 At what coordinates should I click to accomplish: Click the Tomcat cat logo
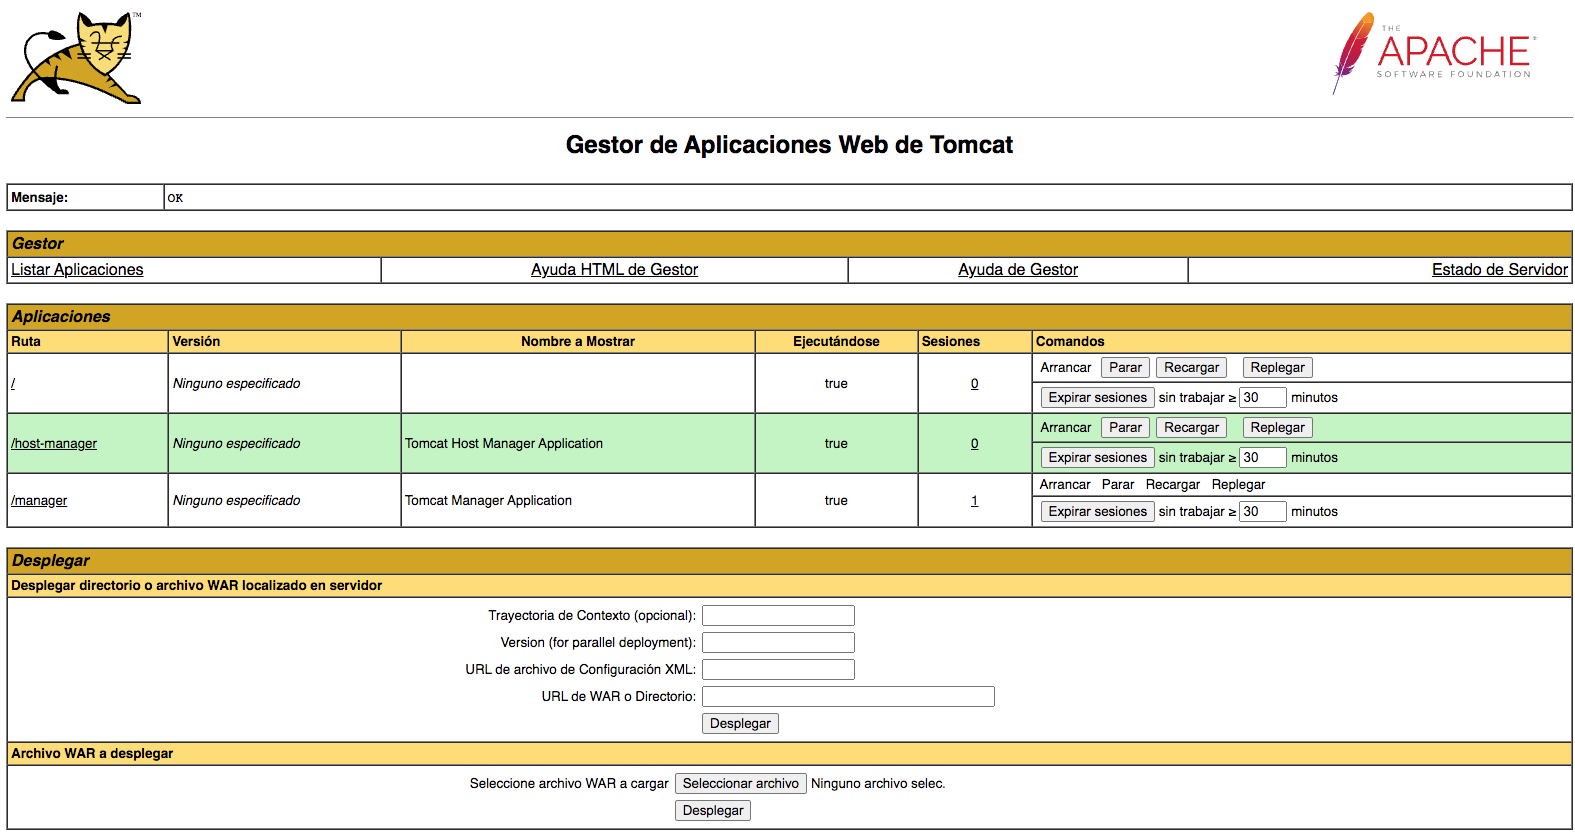pyautogui.click(x=77, y=58)
